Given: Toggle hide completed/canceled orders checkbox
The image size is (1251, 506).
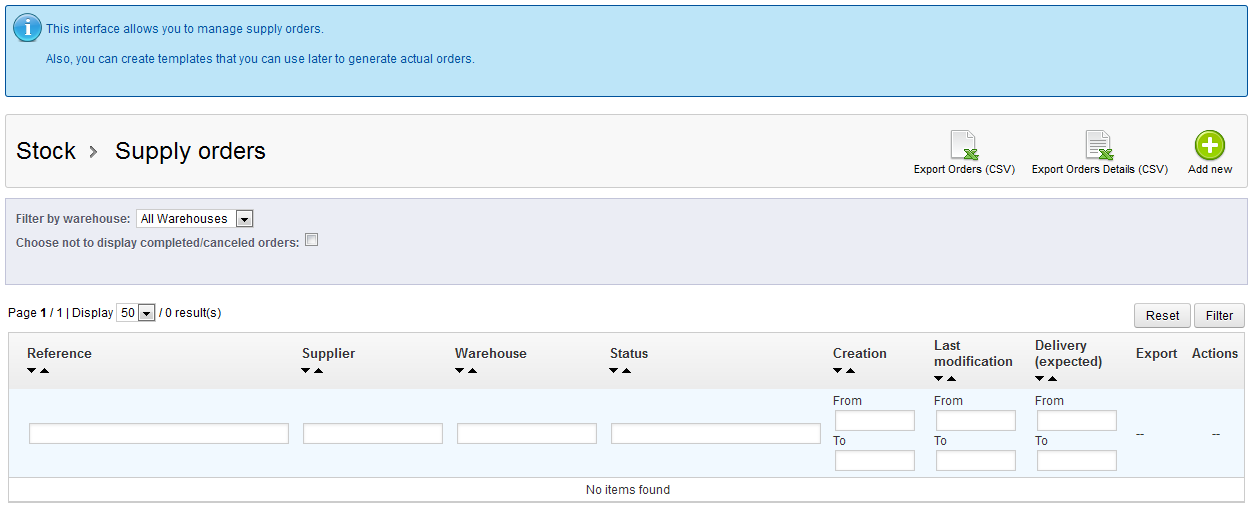Looking at the screenshot, I should [311, 240].
